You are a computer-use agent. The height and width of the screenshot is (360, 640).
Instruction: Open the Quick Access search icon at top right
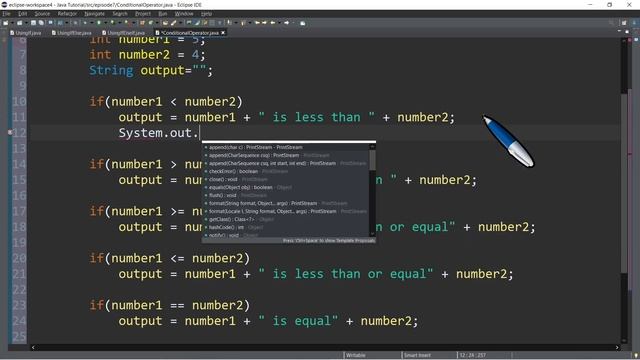point(611,23)
